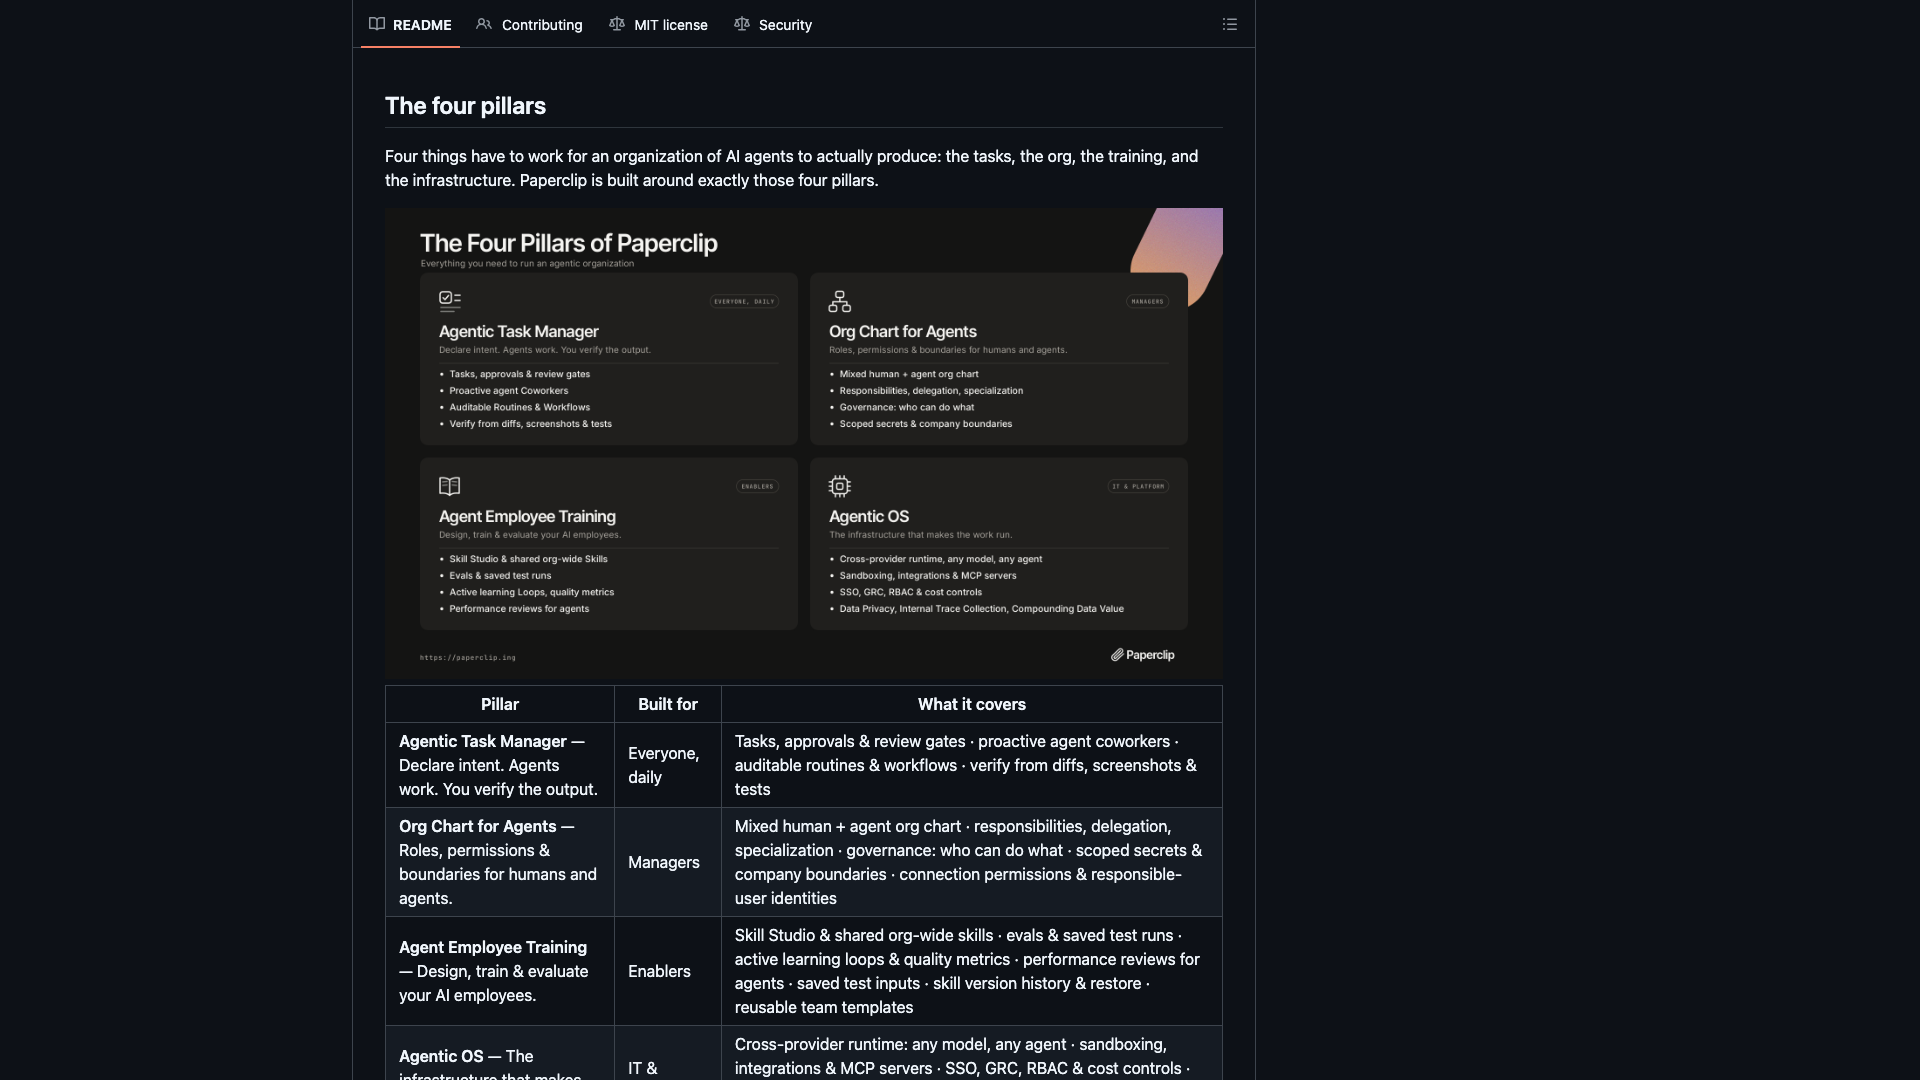1920x1080 pixels.
Task: Click the cell starting 'Mixed human + agent org chart'
Action: click(x=972, y=862)
